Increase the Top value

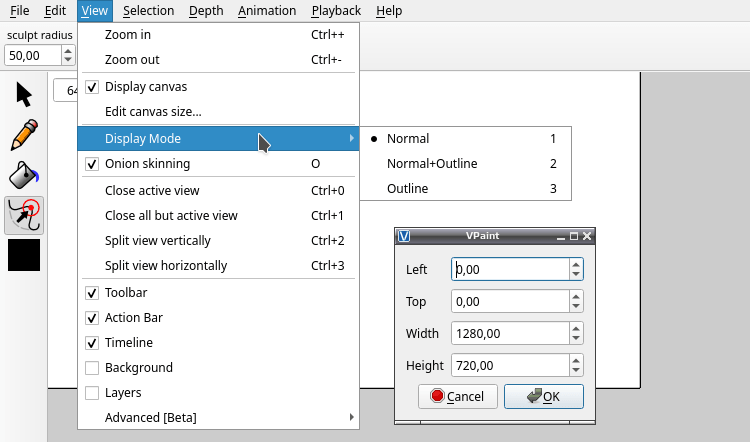point(576,296)
